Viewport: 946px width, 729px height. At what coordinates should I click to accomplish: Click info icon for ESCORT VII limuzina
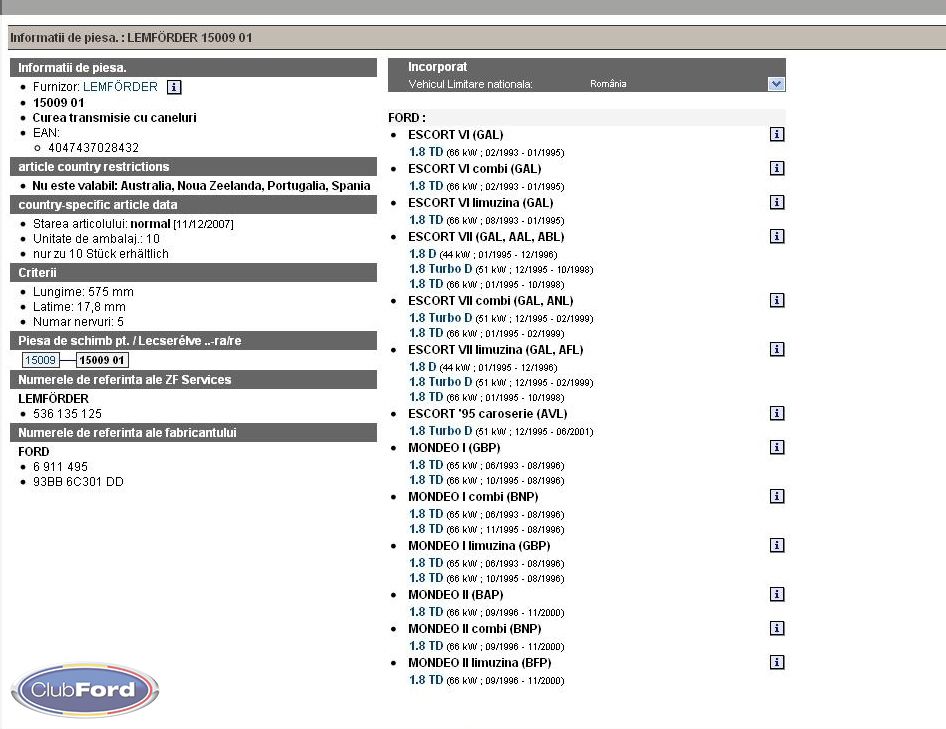777,350
